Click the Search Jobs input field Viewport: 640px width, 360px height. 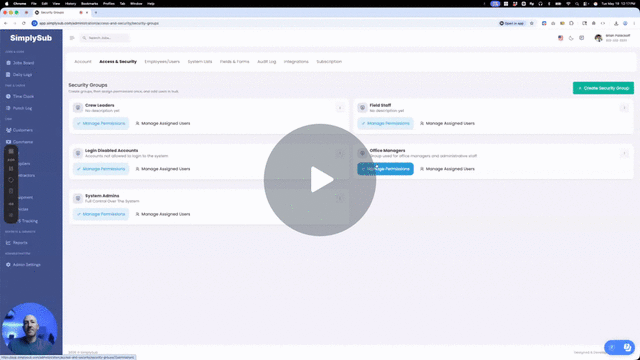(104, 38)
